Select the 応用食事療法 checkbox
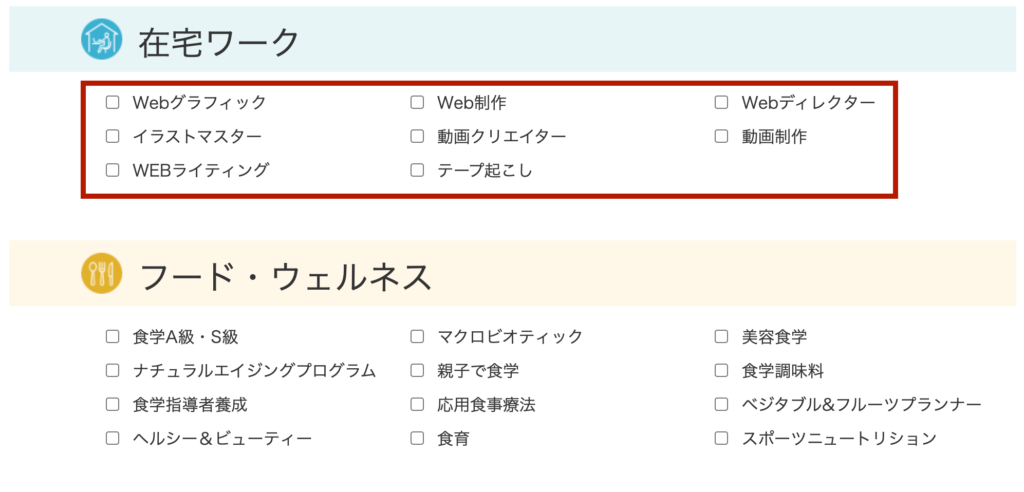 click(417, 405)
